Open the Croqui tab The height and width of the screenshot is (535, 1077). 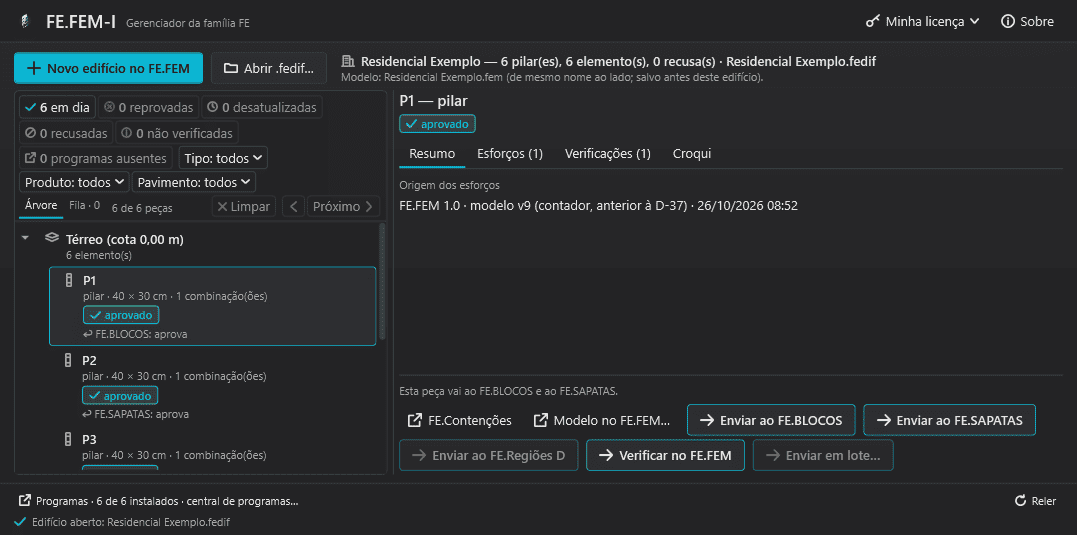(692, 154)
